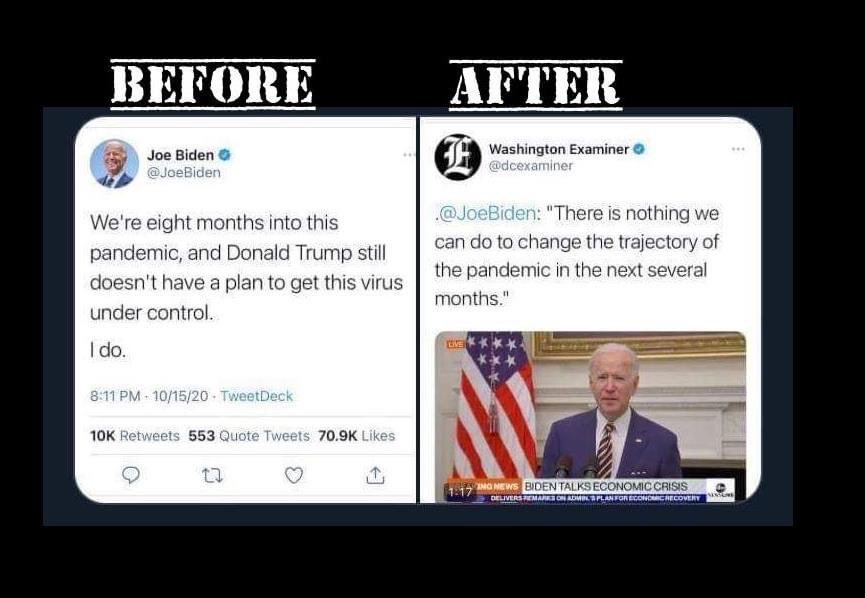Screen dimensions: 865x598
Task: Open Washington Examiner logo avatar
Action: (x=458, y=157)
